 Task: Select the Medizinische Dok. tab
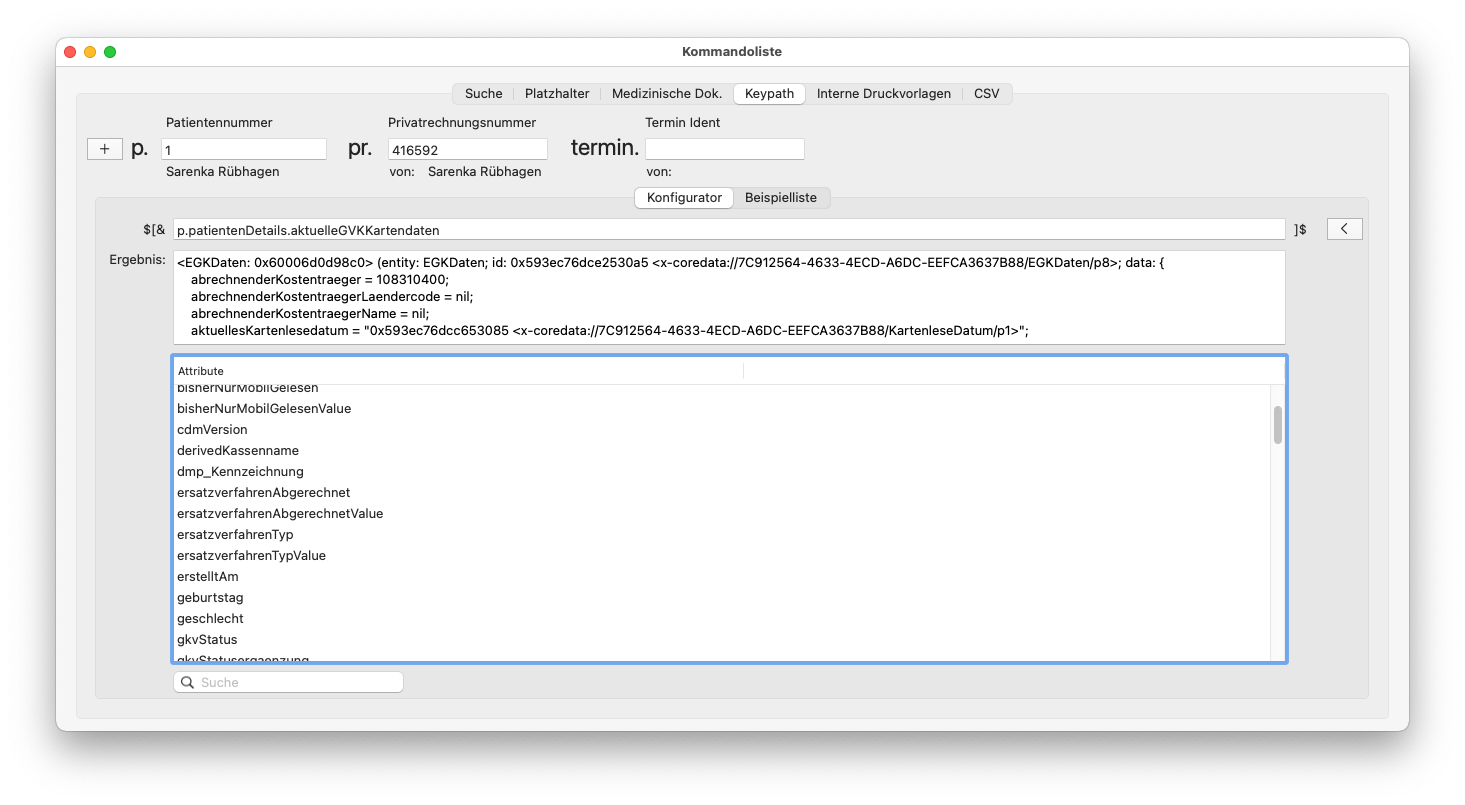[x=667, y=94]
